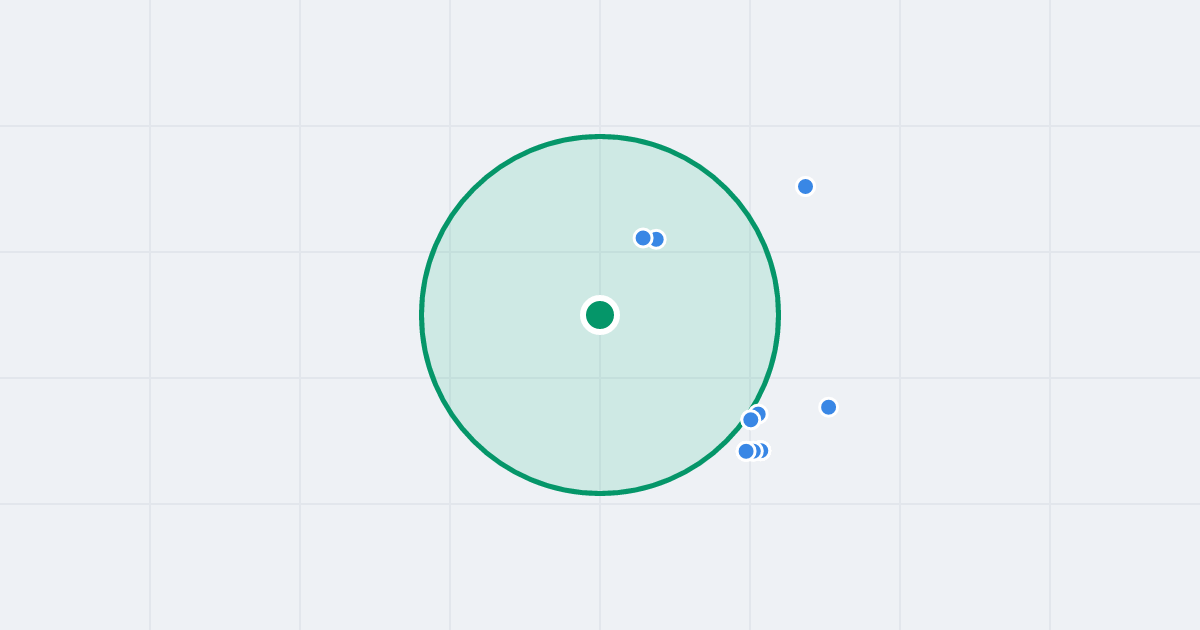Image resolution: width=1200 pixels, height=630 pixels.
Task: Click the grid line intersection at upper left of map
Action: tap(150, 126)
